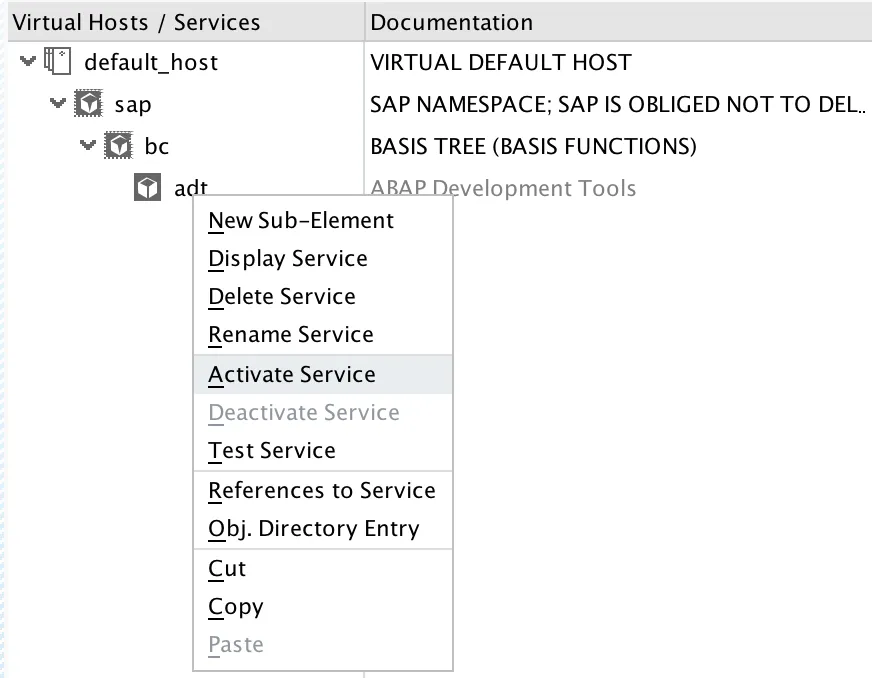The width and height of the screenshot is (872, 678).
Task: Click the bc service cube icon
Action: pyautogui.click(x=119, y=147)
